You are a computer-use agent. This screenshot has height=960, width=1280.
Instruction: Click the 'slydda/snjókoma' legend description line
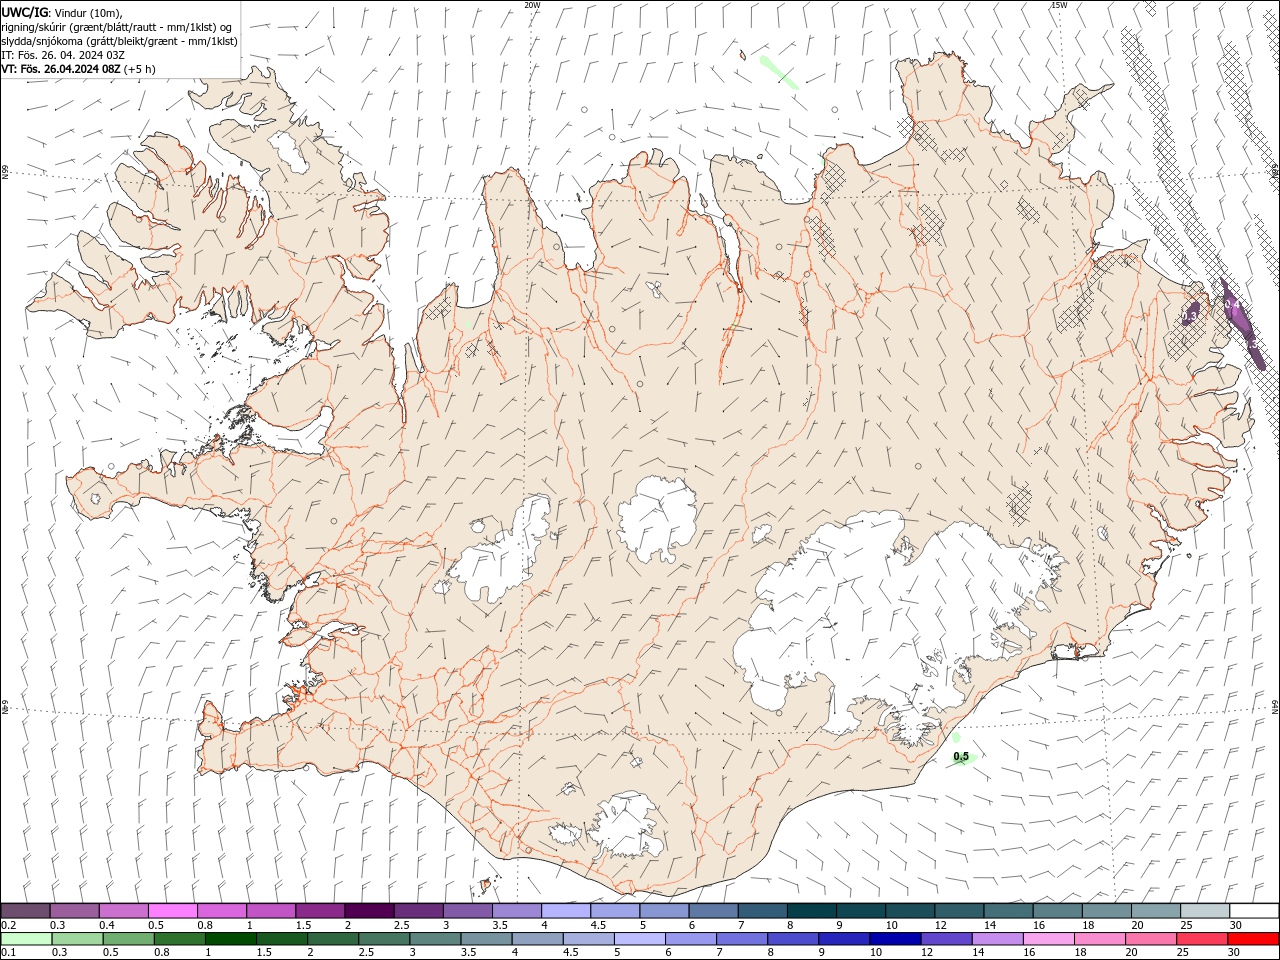[x=119, y=41]
